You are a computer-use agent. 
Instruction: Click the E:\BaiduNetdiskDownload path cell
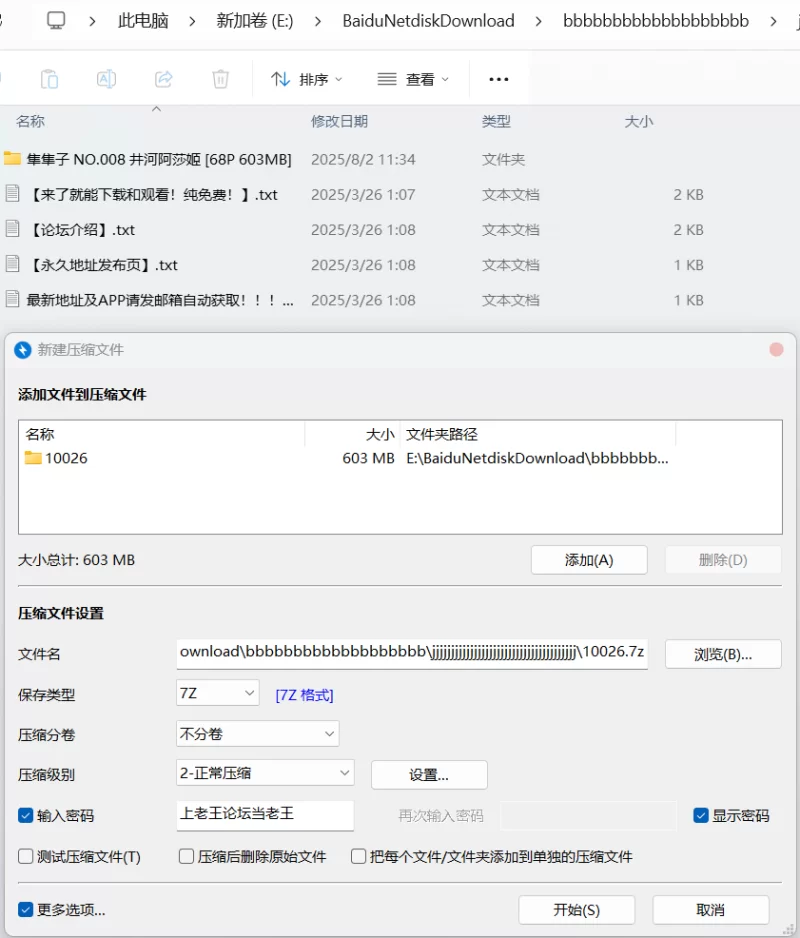click(537, 458)
